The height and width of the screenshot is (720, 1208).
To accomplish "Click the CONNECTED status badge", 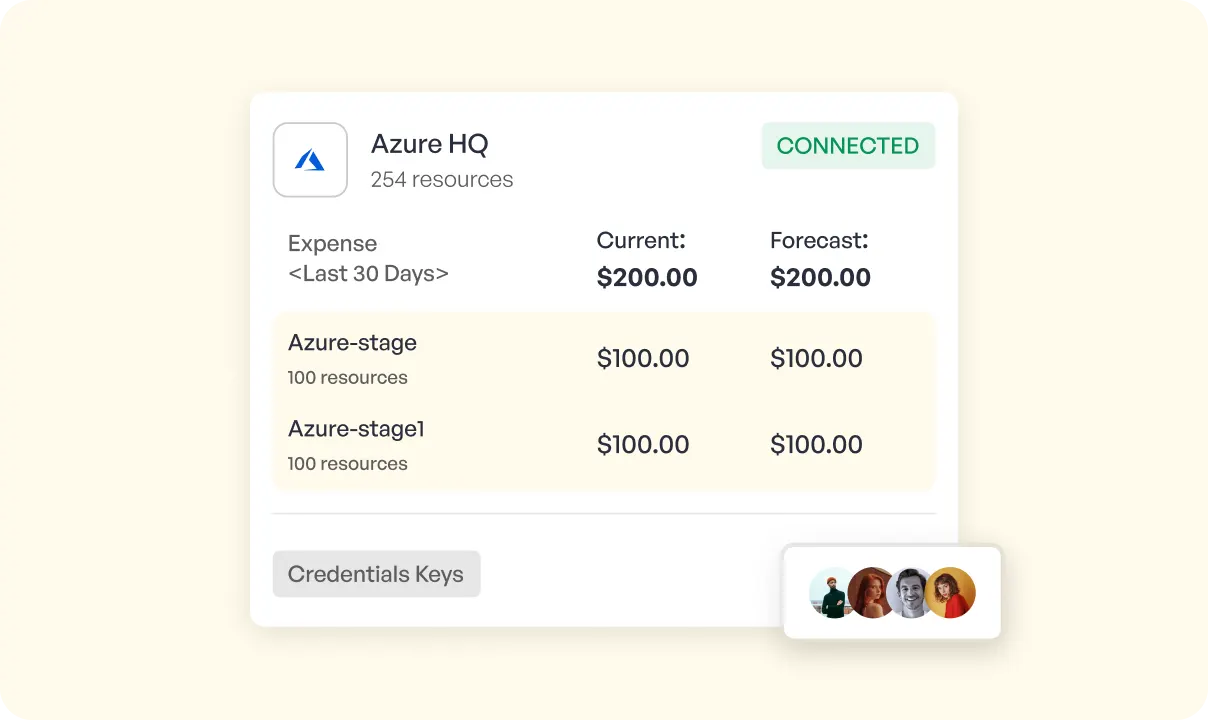I will 848,146.
